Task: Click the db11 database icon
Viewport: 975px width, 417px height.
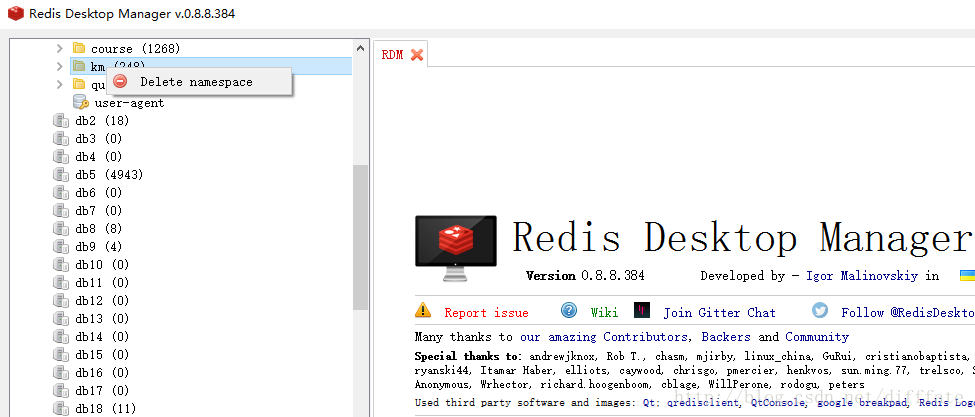Action: click(61, 283)
